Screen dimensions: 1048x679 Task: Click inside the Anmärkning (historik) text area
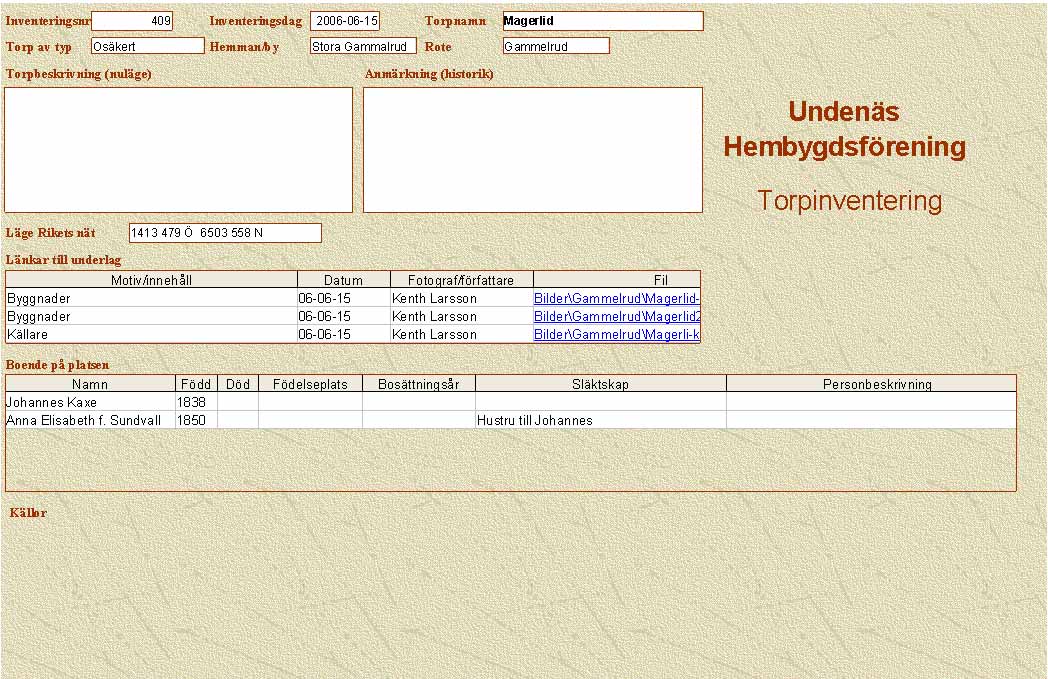(532, 150)
